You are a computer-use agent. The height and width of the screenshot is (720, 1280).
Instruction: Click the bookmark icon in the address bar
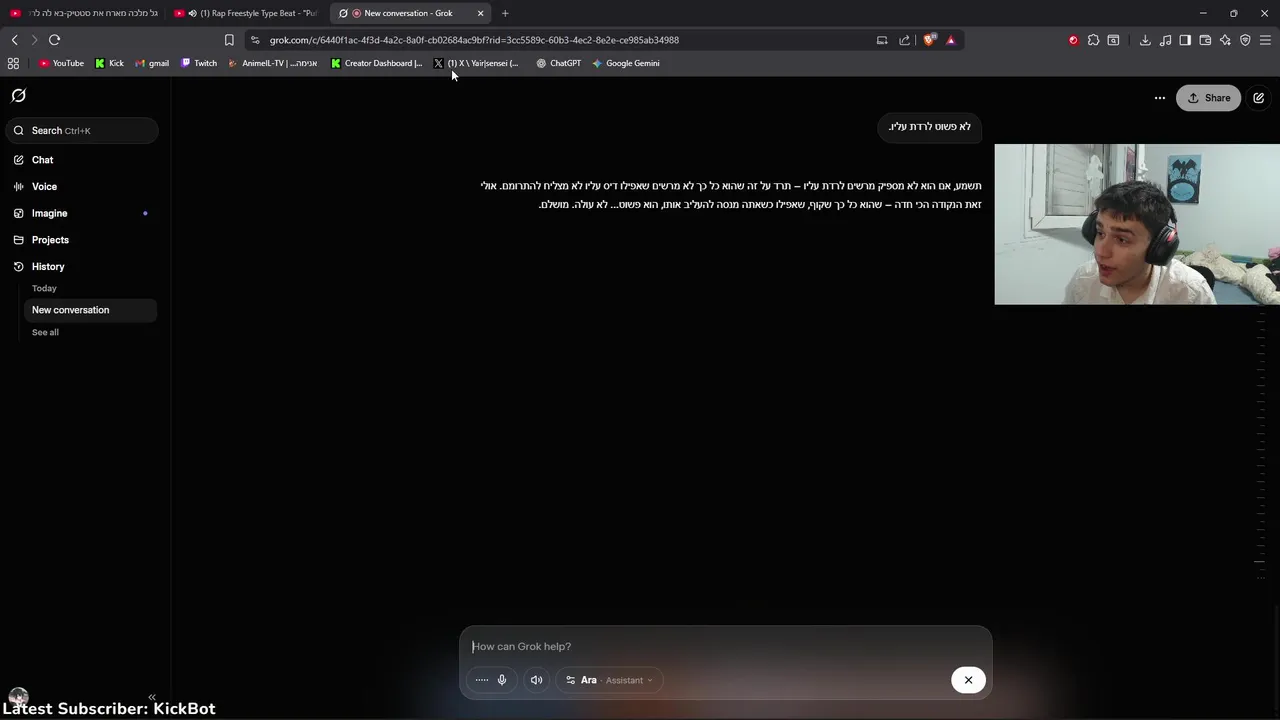click(x=229, y=40)
